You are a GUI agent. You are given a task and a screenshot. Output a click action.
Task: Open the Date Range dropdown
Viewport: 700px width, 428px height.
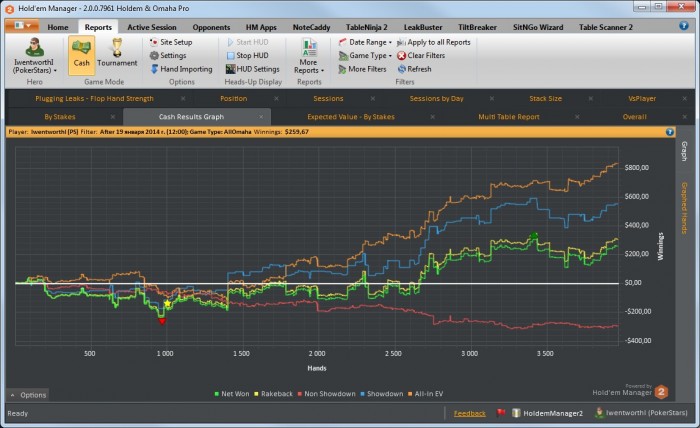click(x=370, y=43)
